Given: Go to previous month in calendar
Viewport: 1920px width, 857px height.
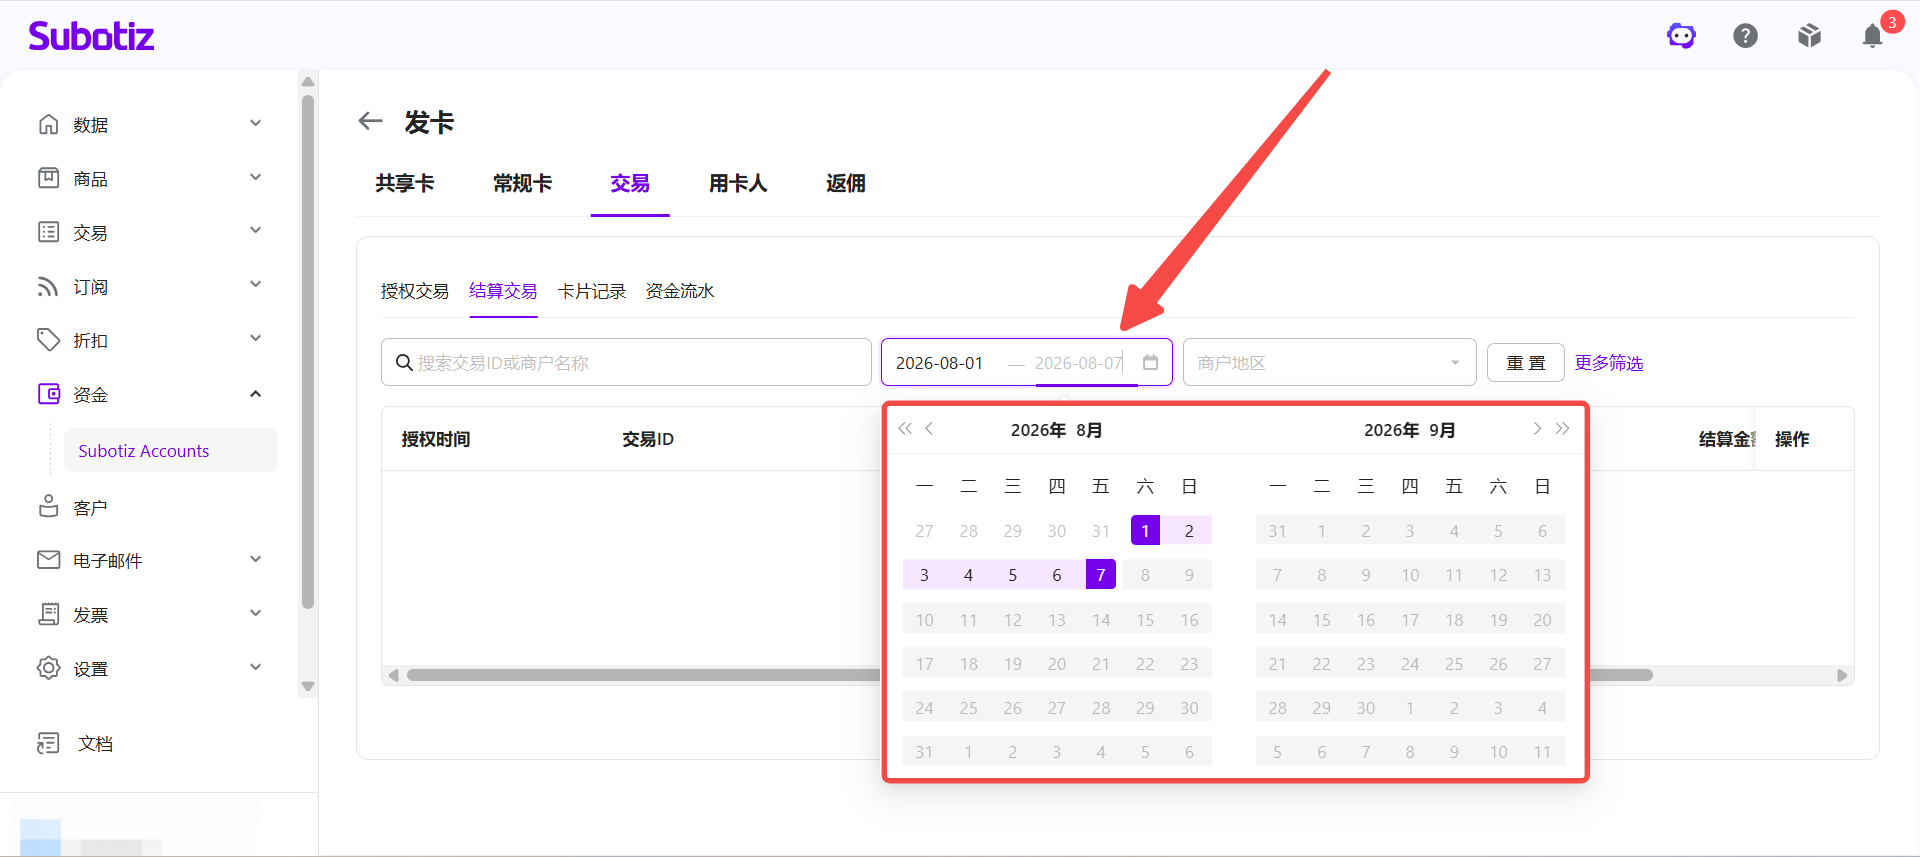Looking at the screenshot, I should pos(929,429).
